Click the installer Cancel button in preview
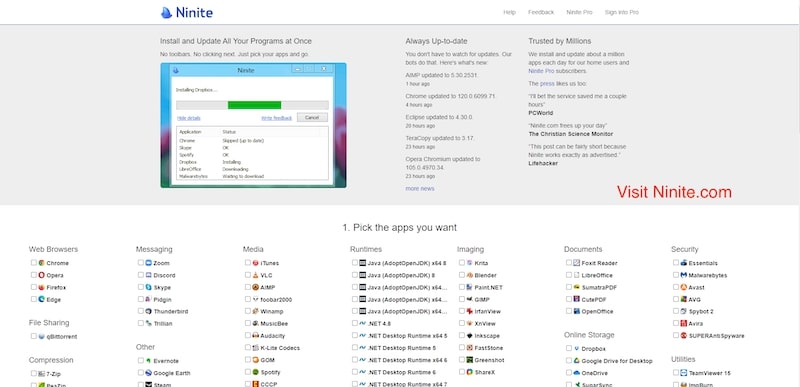This screenshot has height=387, width=800. 312,118
